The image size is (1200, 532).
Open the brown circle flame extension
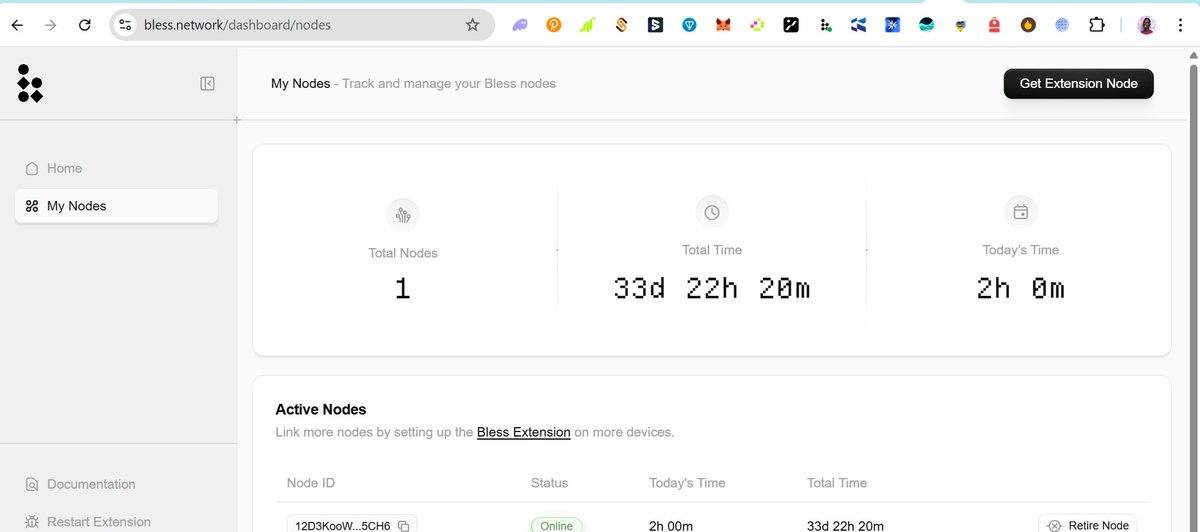1028,25
